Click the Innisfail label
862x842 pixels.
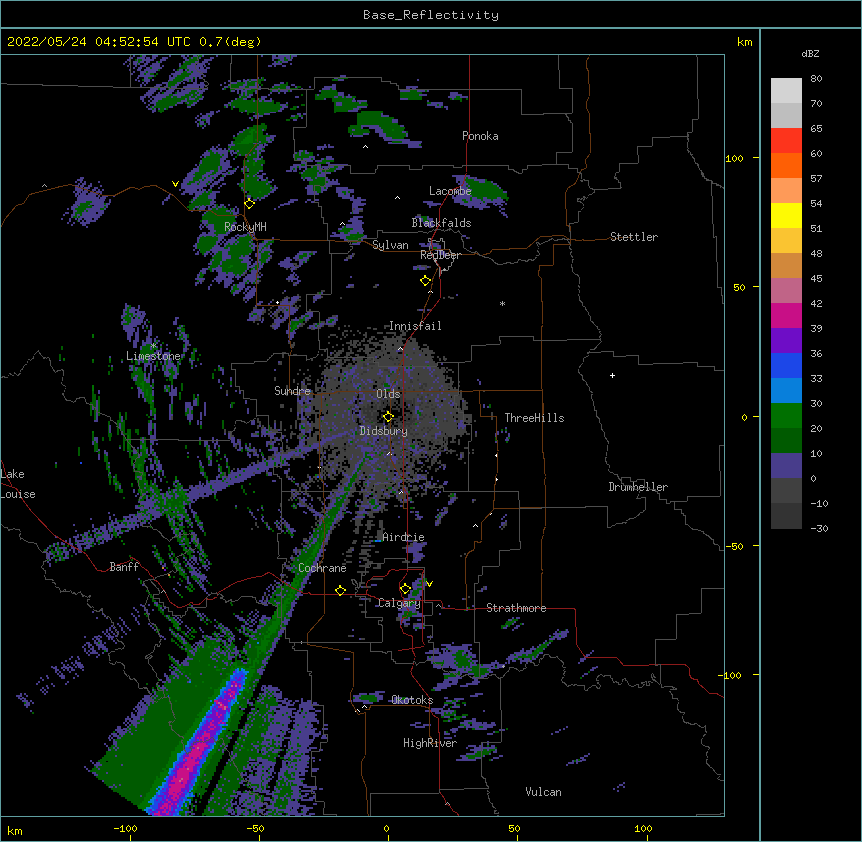point(415,326)
